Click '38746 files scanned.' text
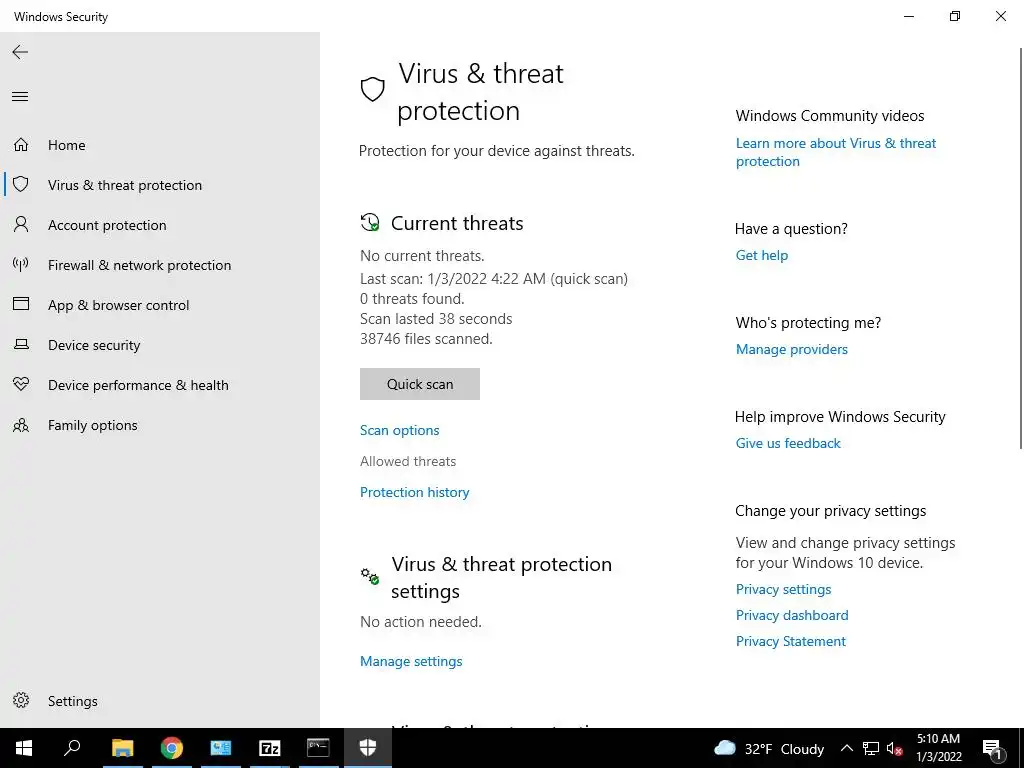1024x768 pixels. tap(426, 339)
